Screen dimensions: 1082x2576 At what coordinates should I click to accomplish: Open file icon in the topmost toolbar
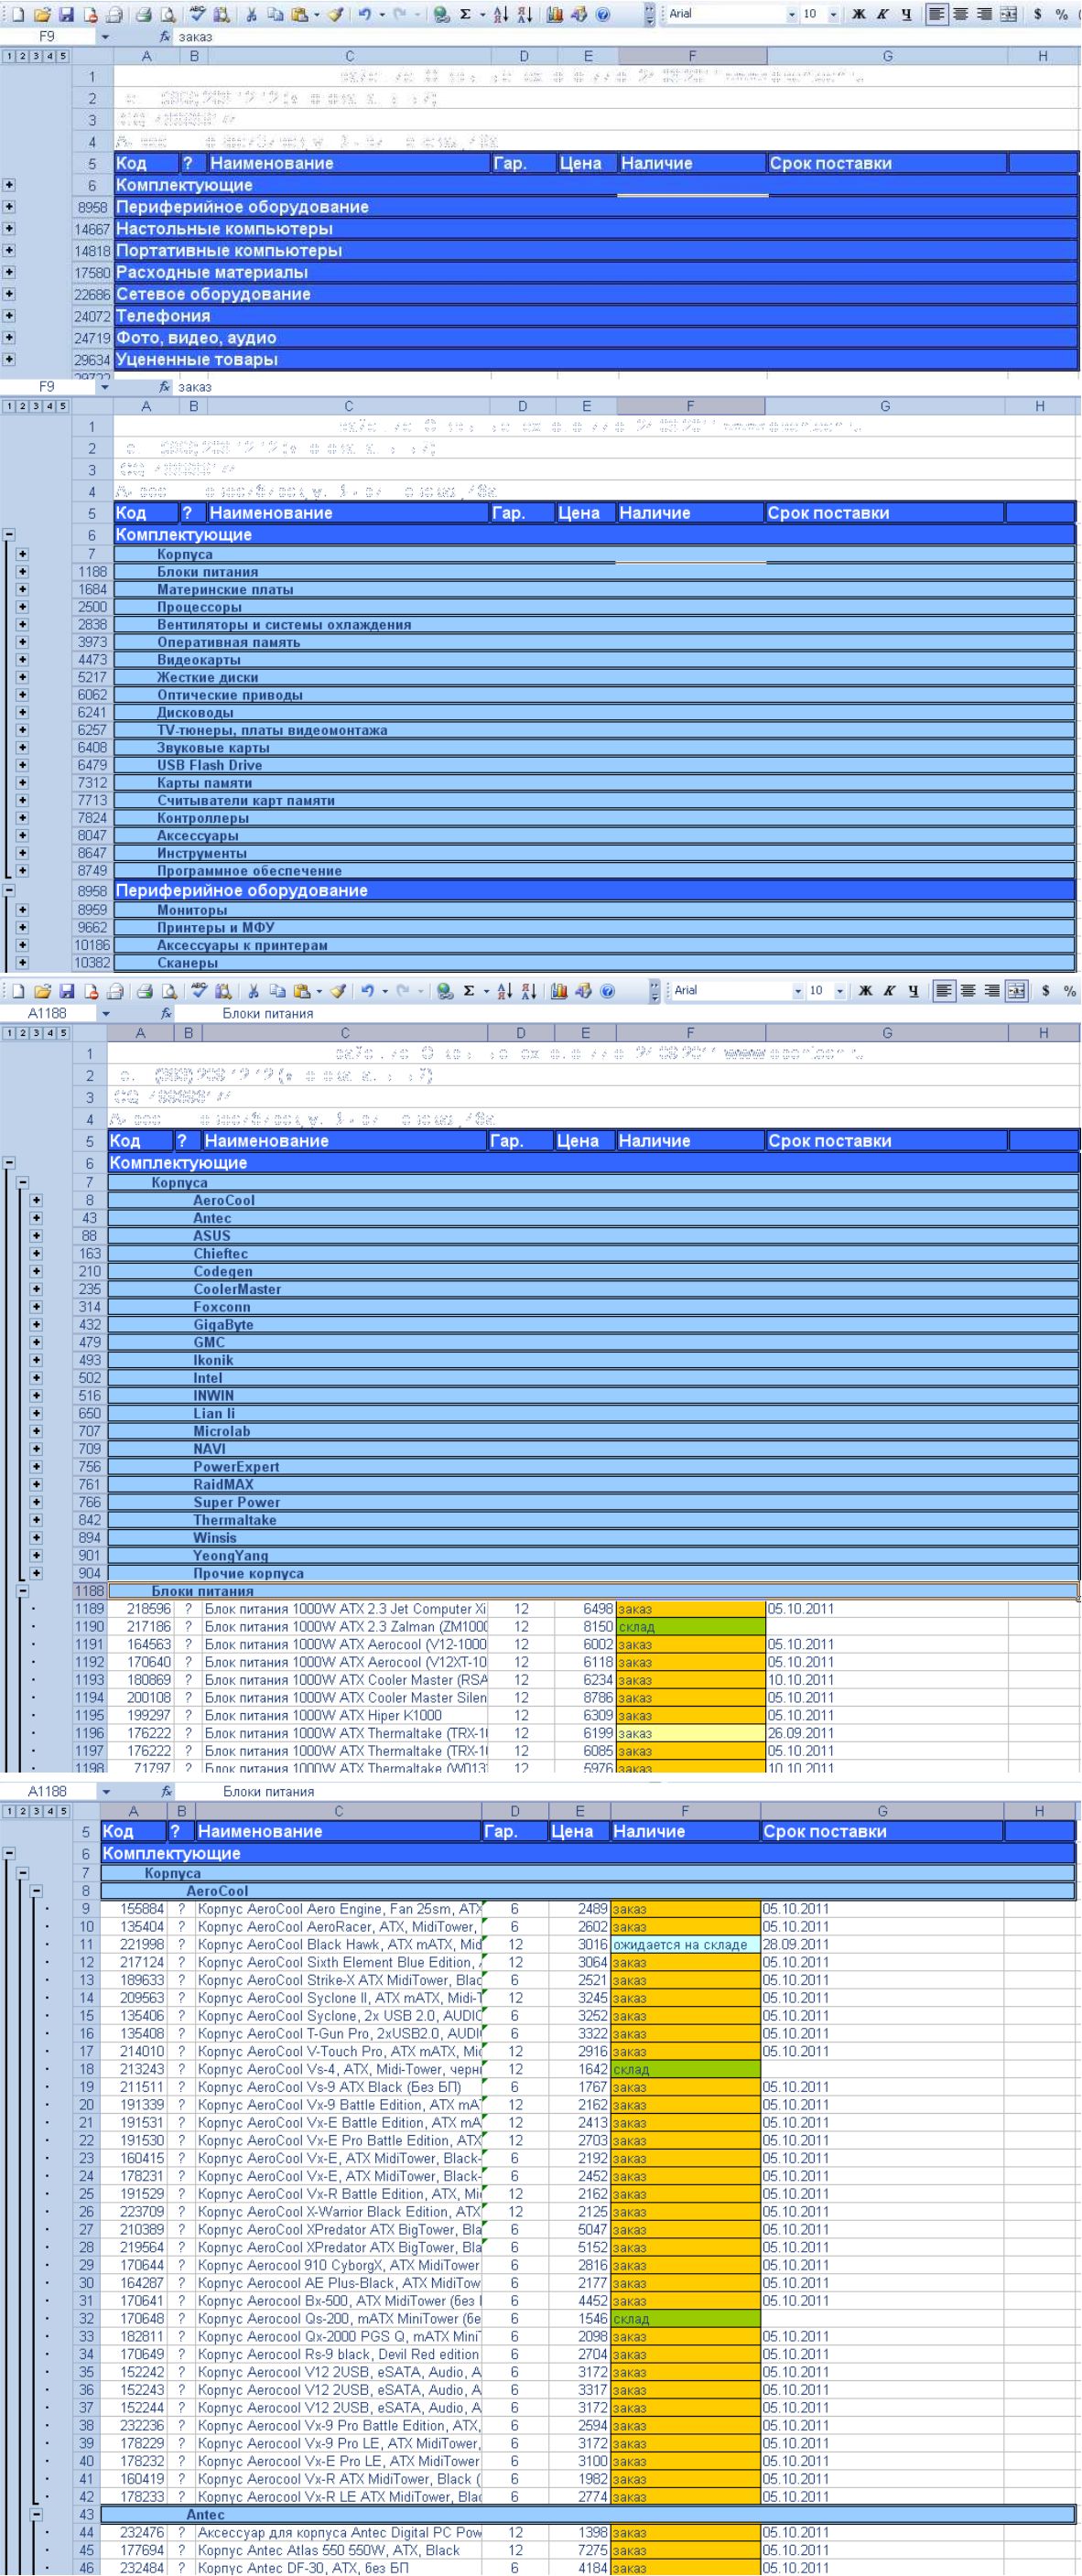click(x=42, y=14)
